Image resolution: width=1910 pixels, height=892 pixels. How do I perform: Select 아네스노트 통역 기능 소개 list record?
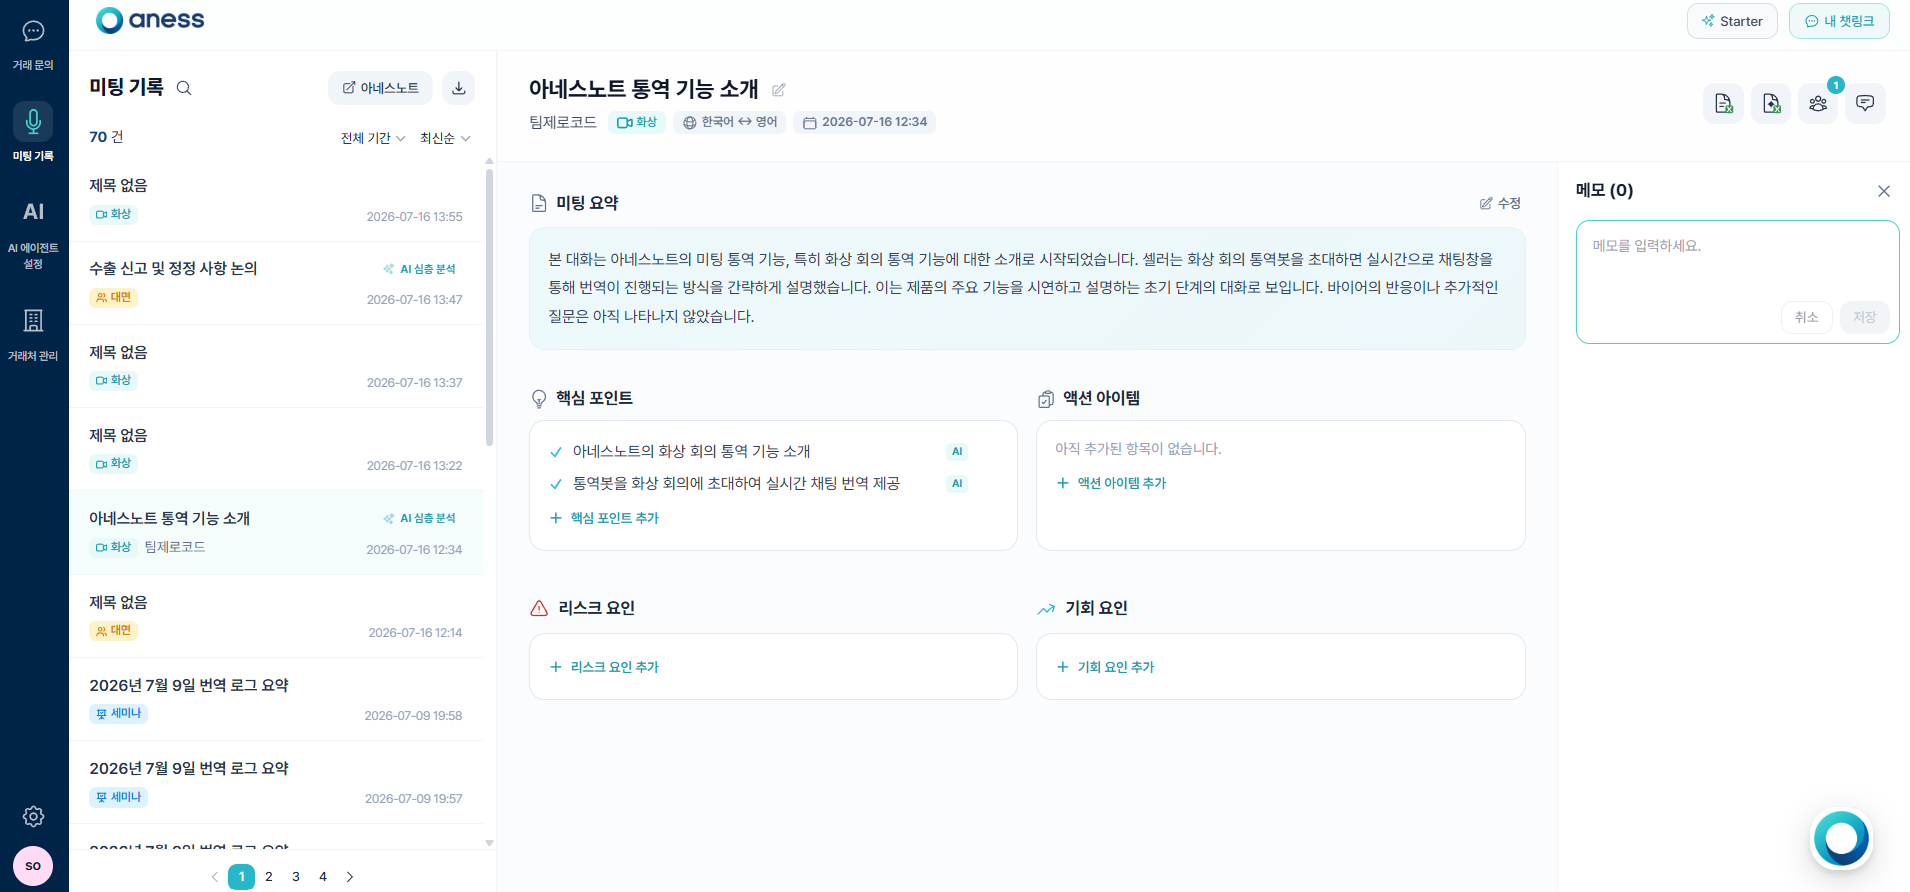coord(276,532)
